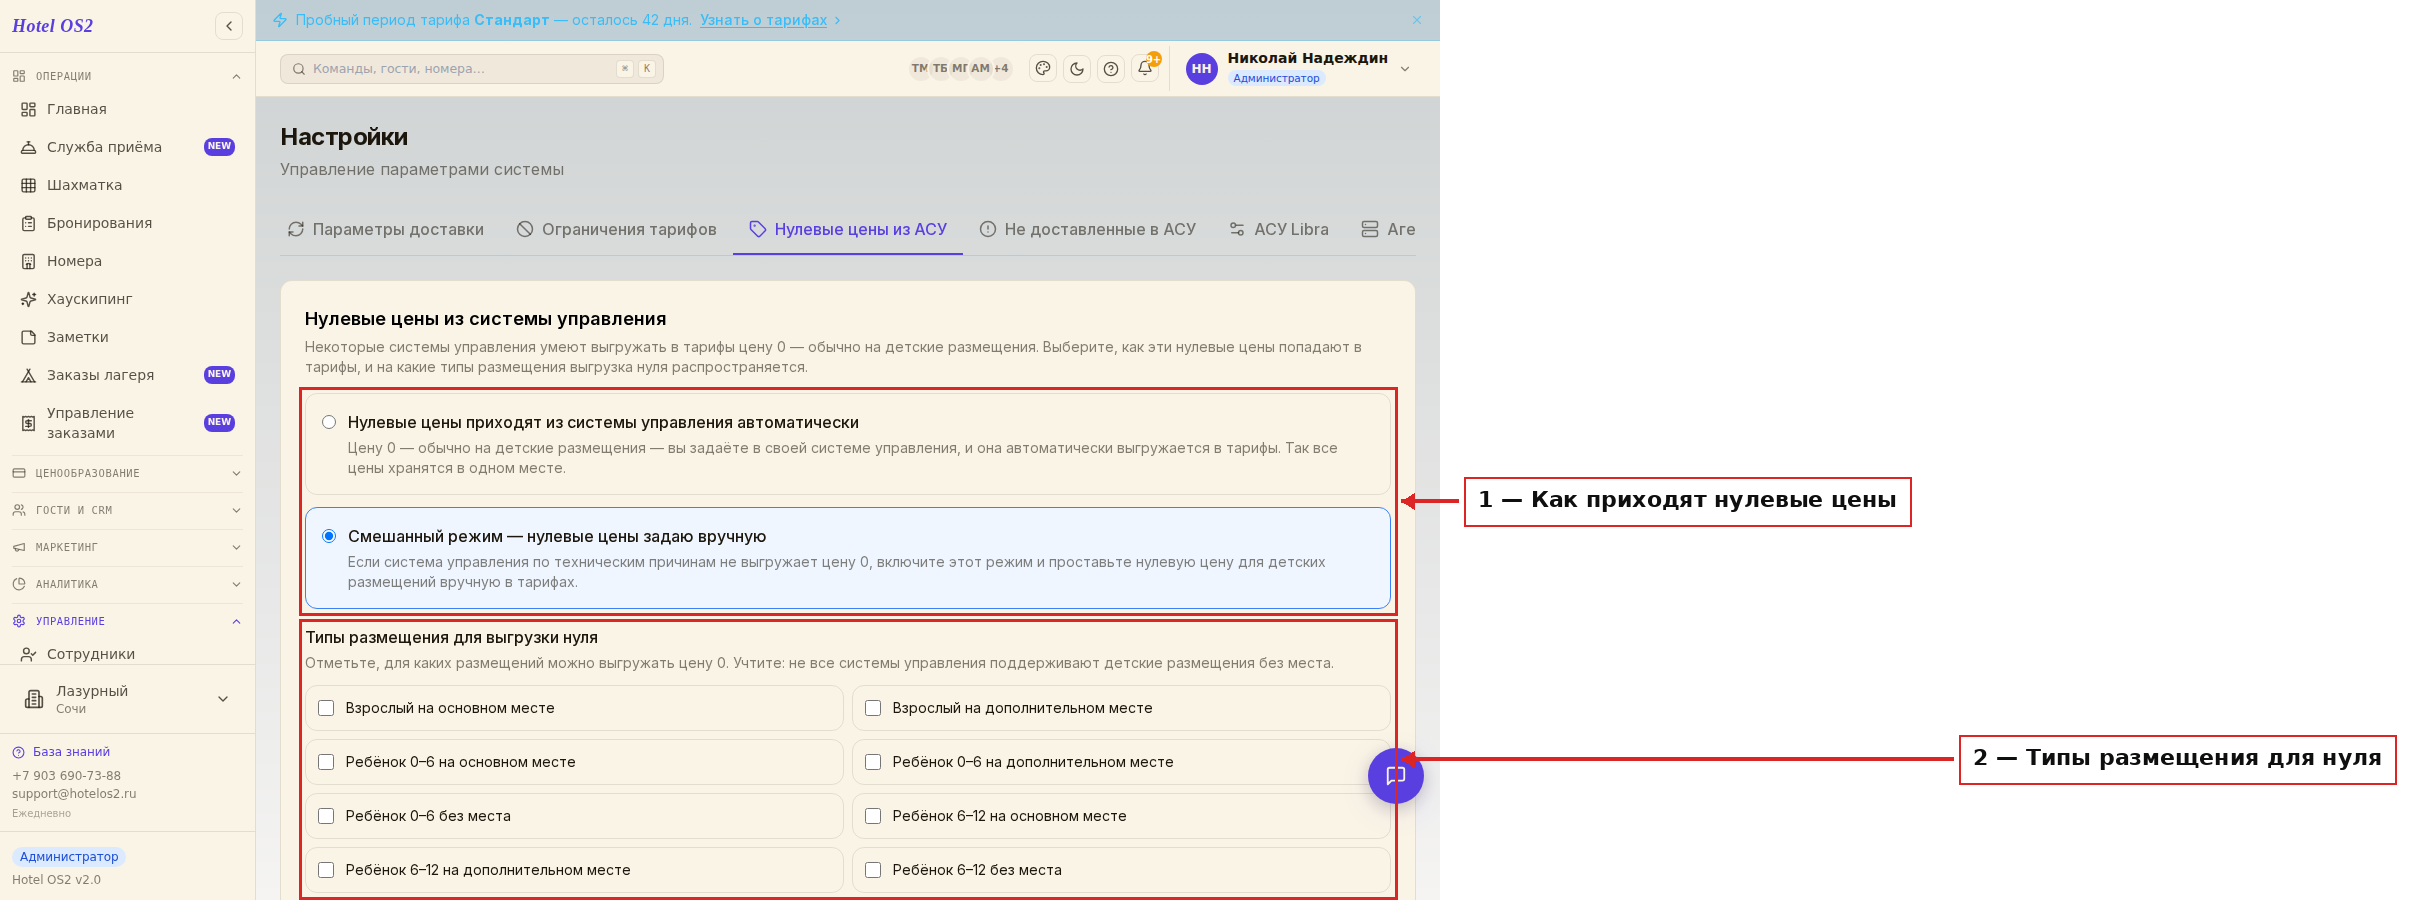Collapse the ОПЕРАЦИИ sidebar group
The width and height of the screenshot is (2420, 900).
pos(127,76)
